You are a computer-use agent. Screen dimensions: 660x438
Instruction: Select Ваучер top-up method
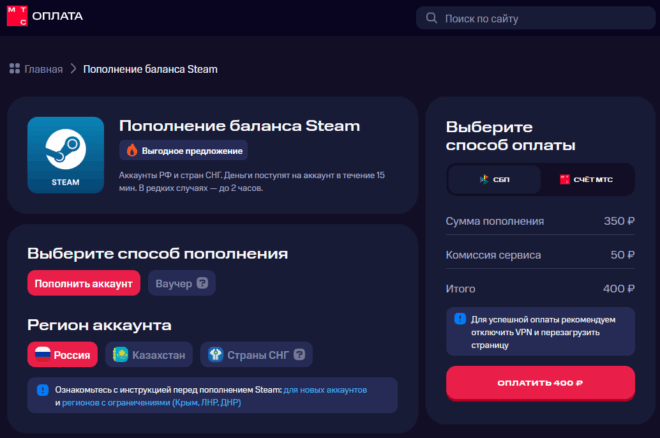(x=182, y=283)
